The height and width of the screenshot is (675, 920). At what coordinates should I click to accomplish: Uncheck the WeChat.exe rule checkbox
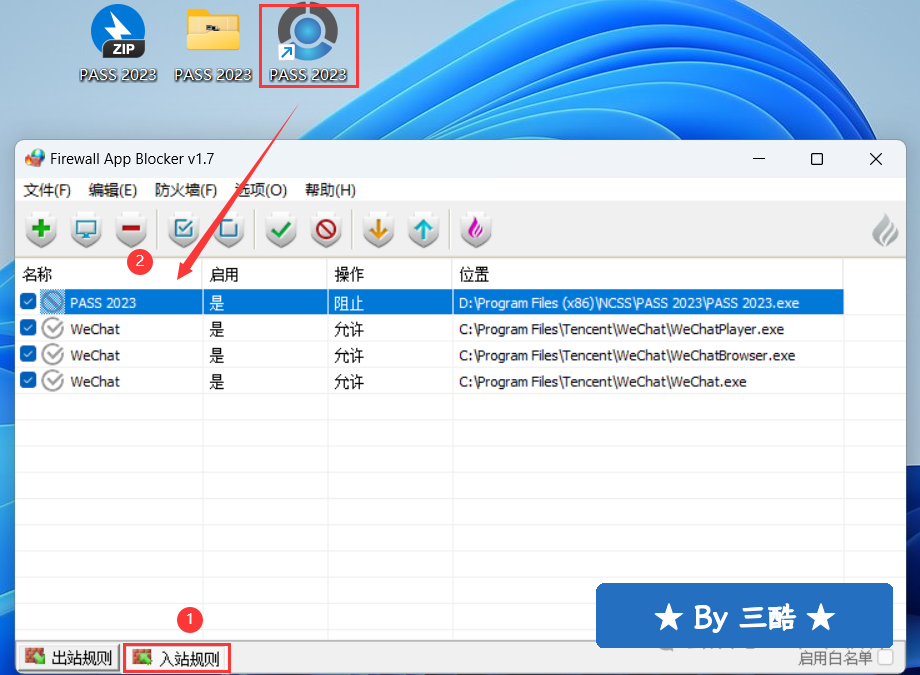28,380
